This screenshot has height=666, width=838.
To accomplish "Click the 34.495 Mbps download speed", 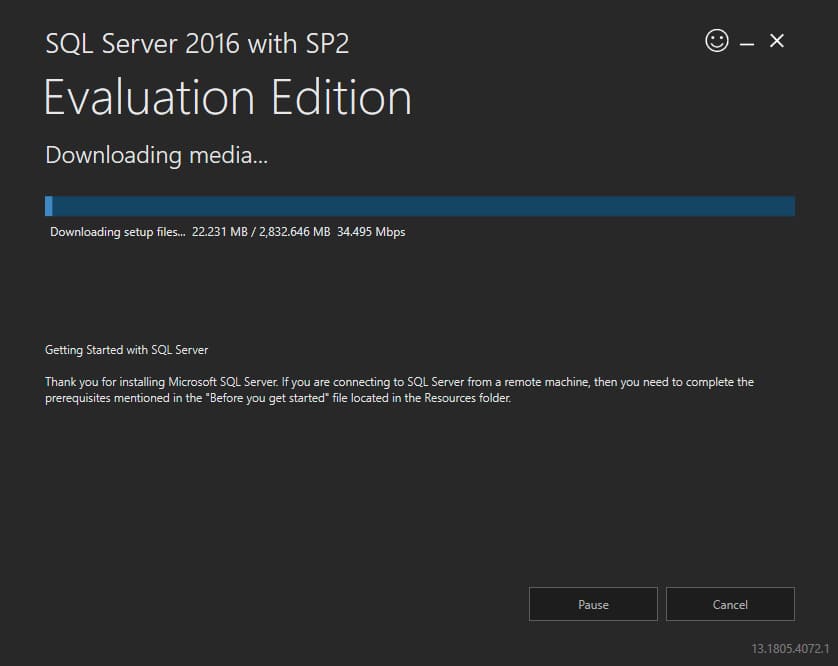I will [x=371, y=232].
